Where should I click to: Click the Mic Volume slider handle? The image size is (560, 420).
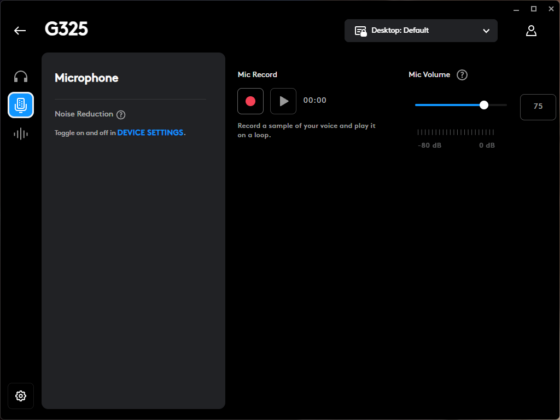pyautogui.click(x=484, y=105)
